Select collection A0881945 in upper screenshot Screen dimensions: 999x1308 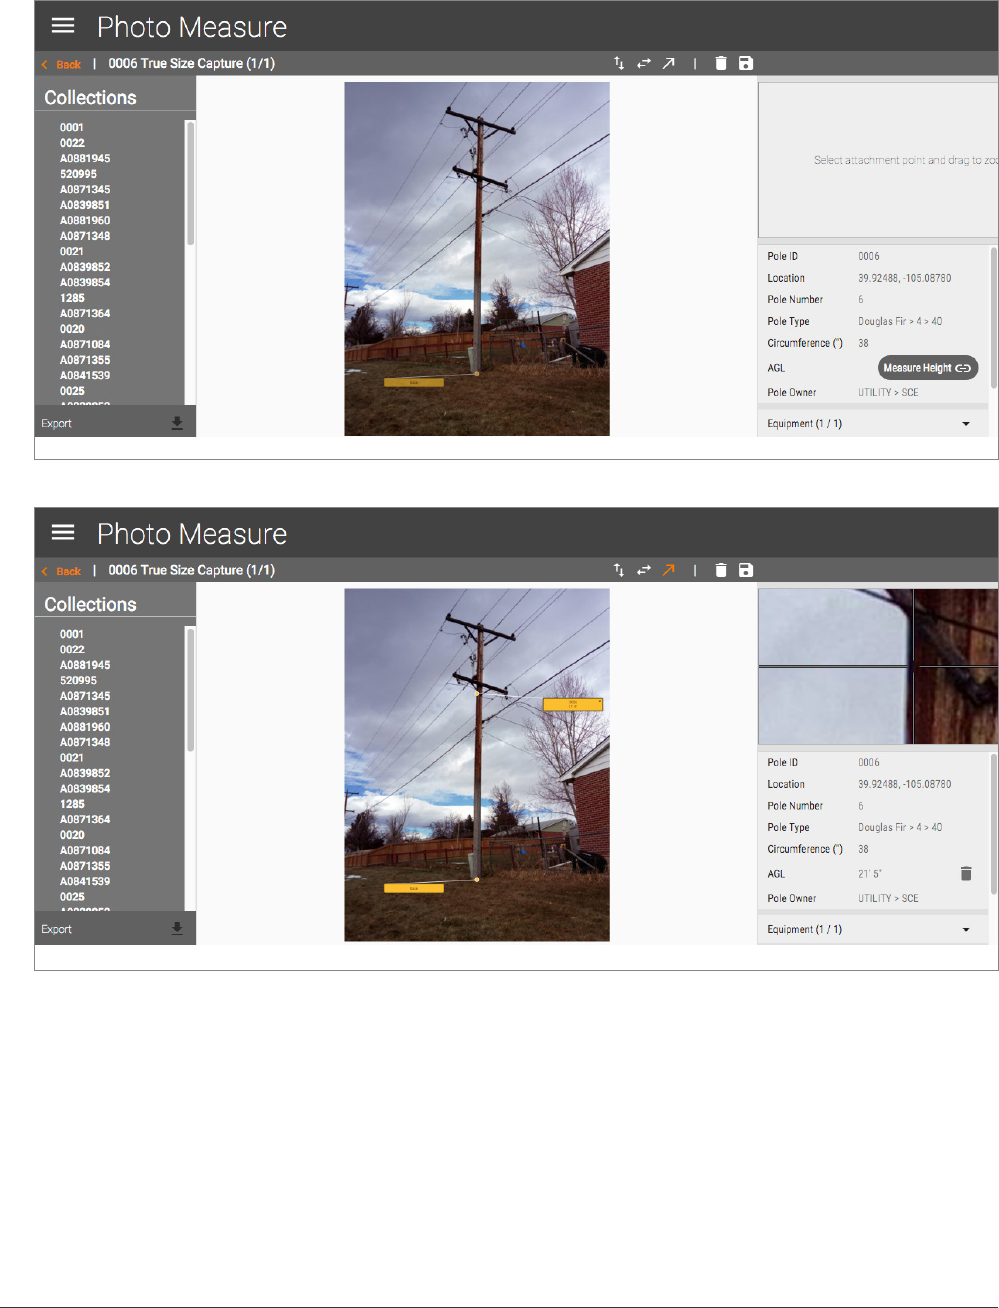coord(85,158)
